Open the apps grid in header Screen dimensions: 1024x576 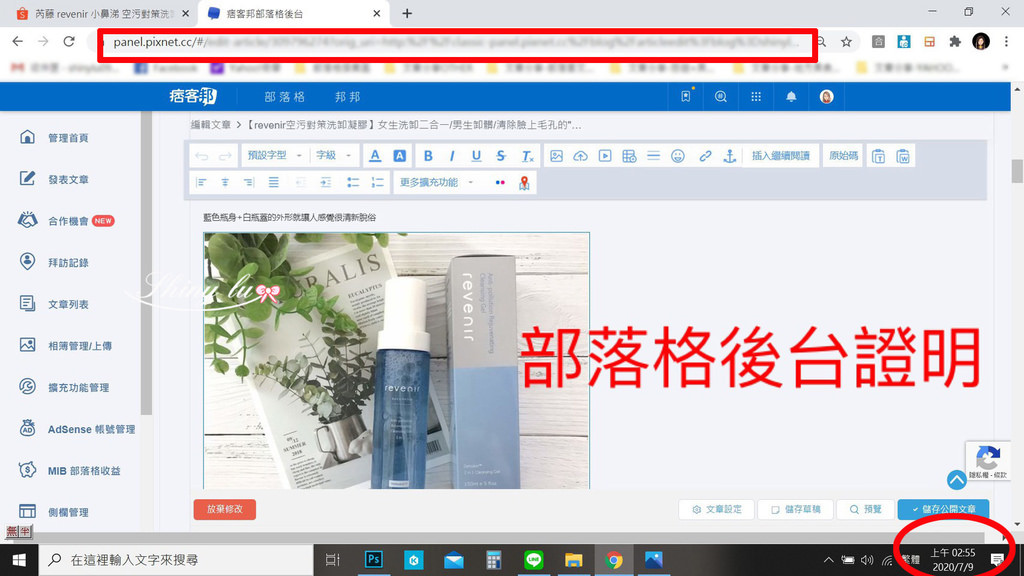click(756, 97)
